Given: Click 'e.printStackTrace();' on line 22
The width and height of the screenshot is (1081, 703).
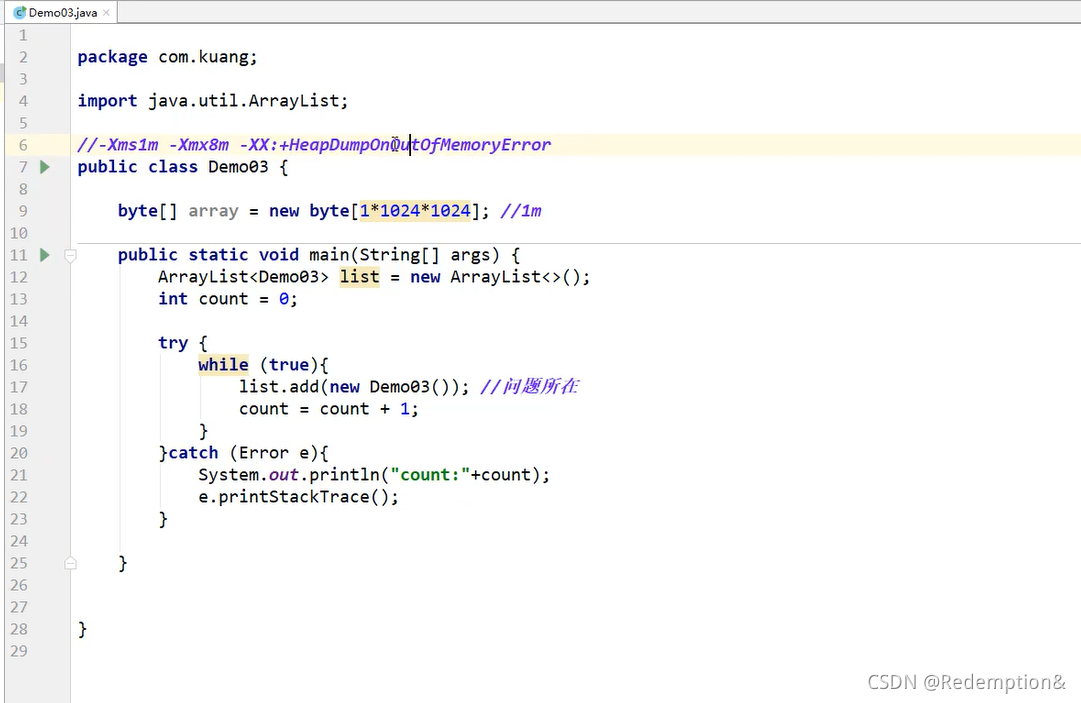Looking at the screenshot, I should coord(299,497).
